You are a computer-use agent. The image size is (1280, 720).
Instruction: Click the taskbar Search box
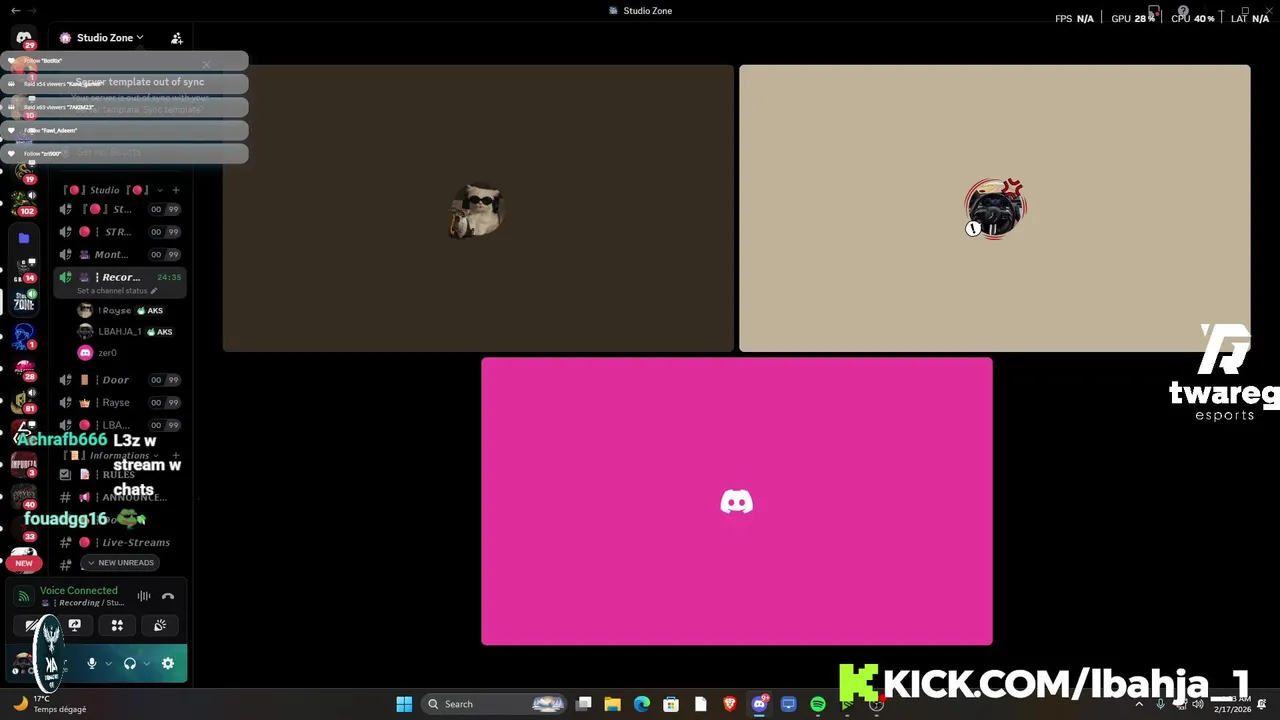point(495,704)
